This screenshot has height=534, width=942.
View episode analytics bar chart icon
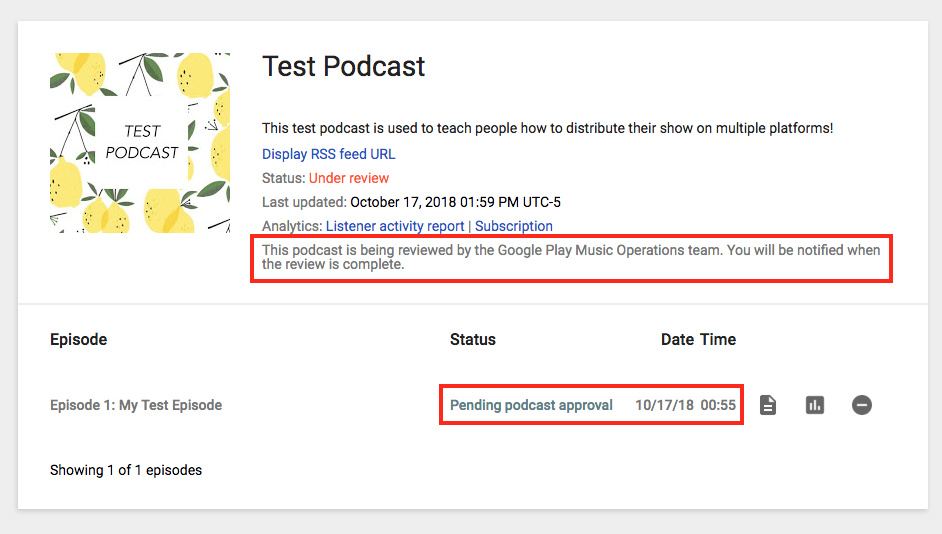(815, 405)
